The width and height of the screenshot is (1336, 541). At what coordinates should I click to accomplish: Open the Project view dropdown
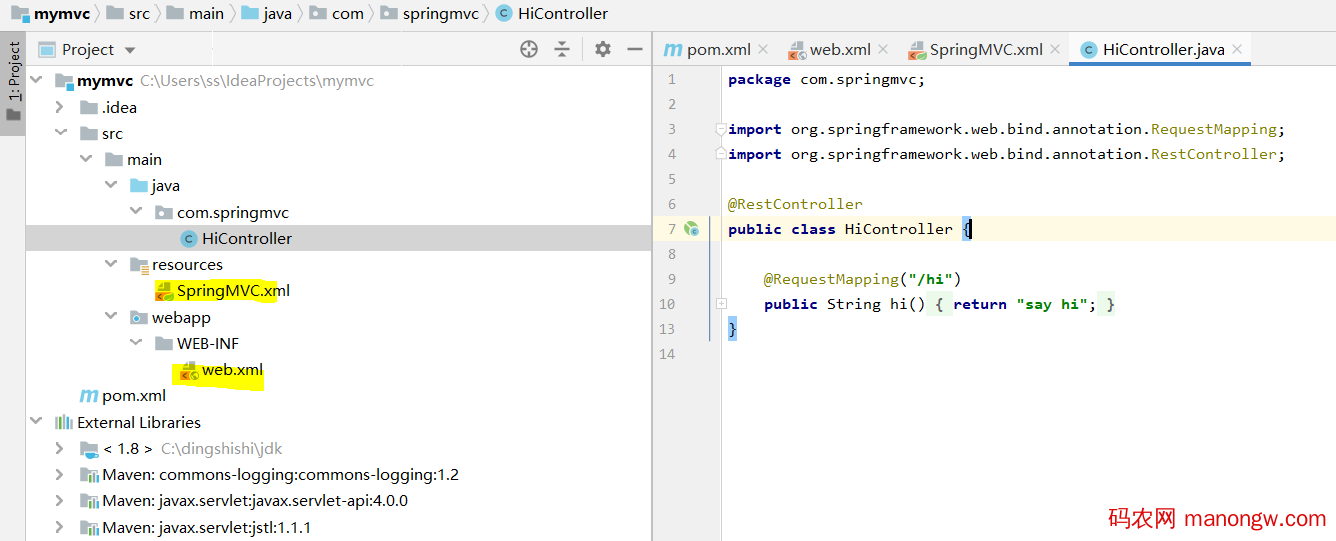pyautogui.click(x=130, y=50)
